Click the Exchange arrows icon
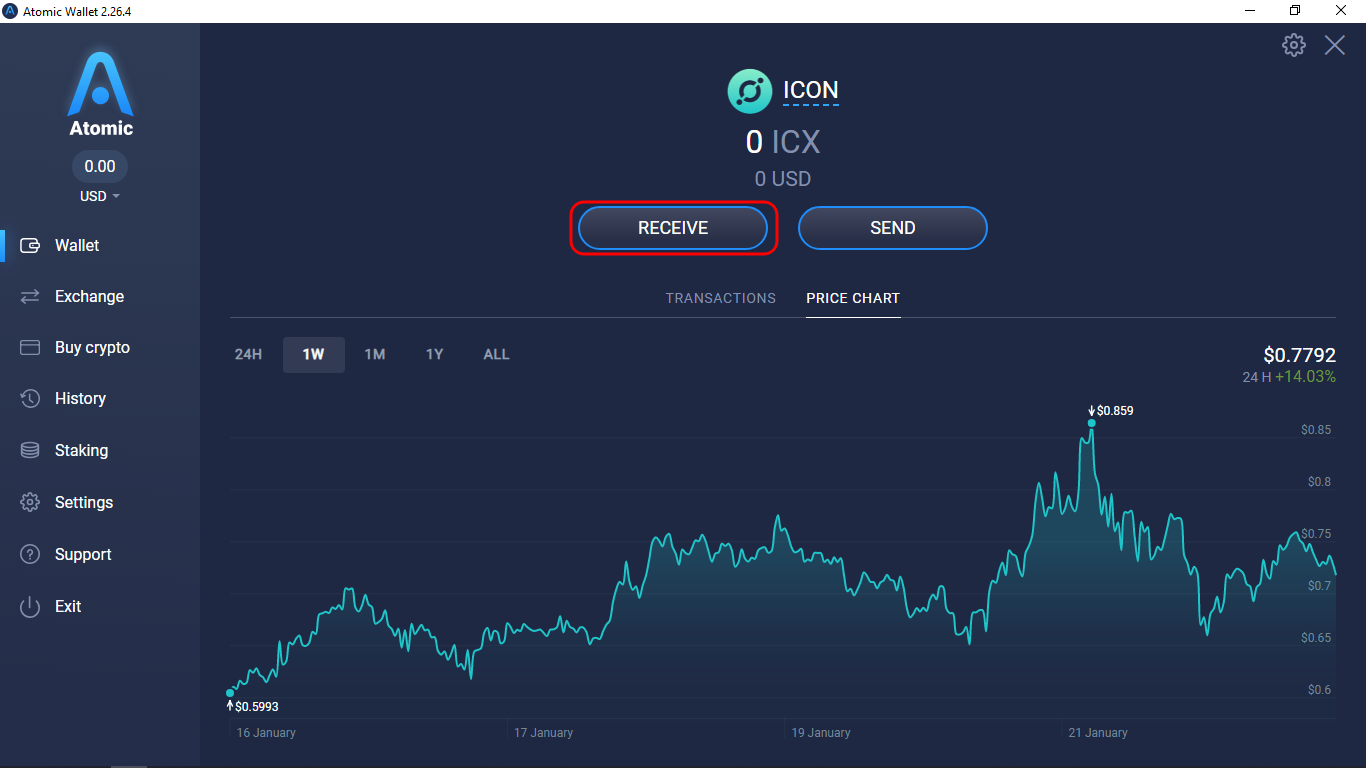The width and height of the screenshot is (1366, 768). click(30, 296)
